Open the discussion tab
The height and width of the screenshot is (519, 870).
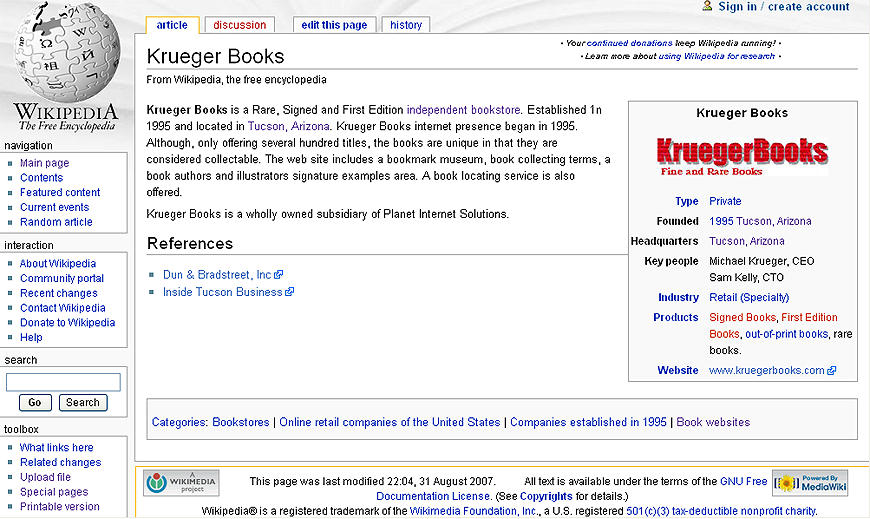point(240,25)
